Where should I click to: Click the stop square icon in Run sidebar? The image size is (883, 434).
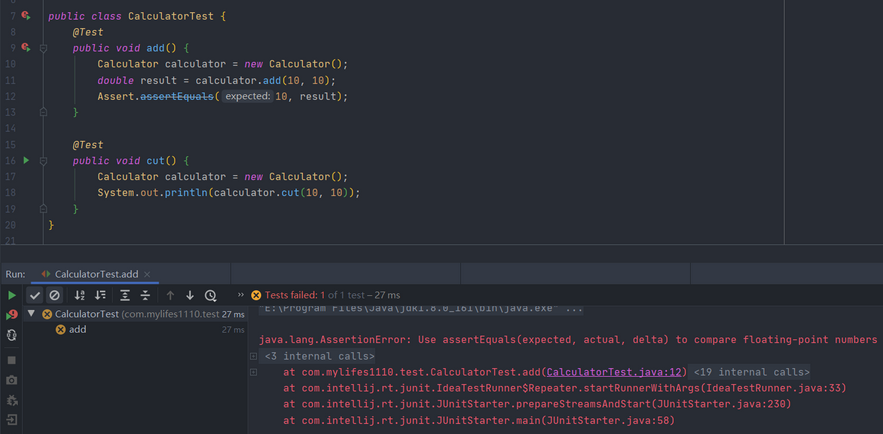click(x=12, y=360)
